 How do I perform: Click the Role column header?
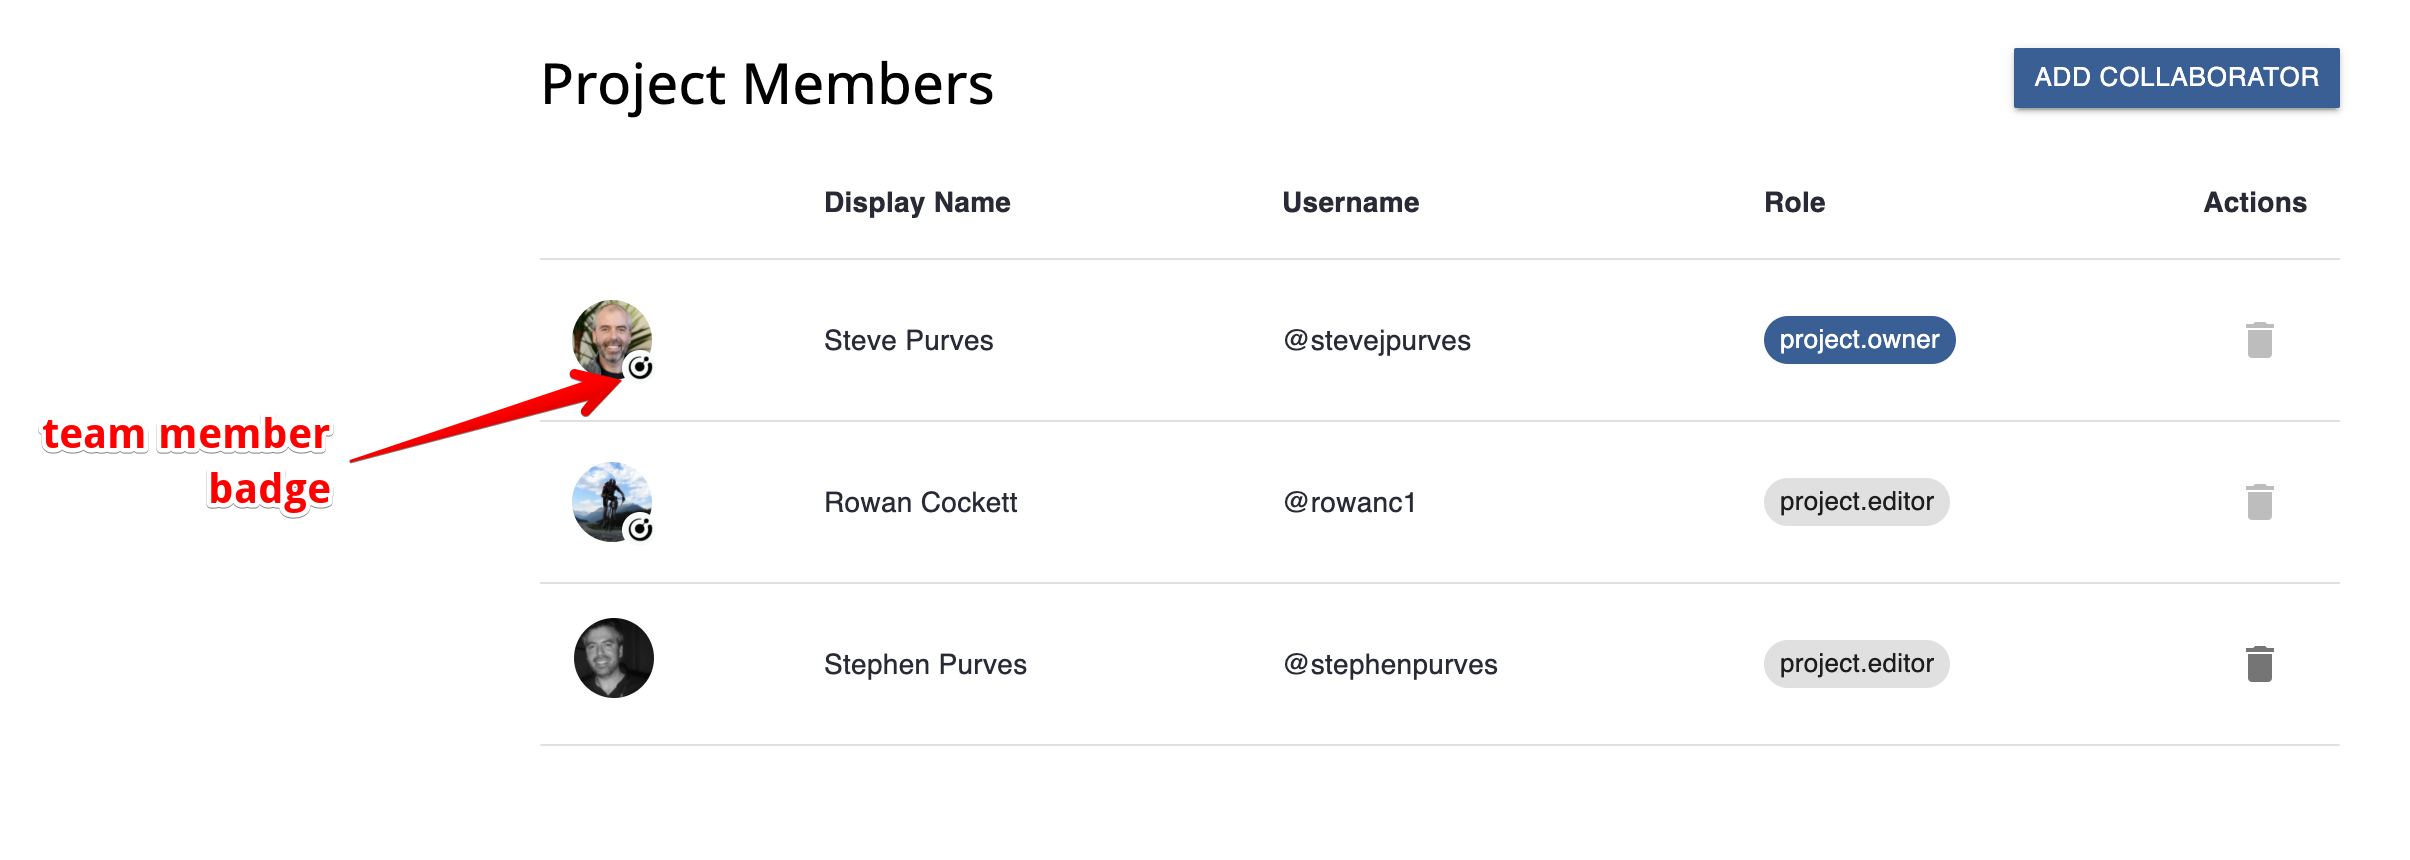tap(1795, 203)
